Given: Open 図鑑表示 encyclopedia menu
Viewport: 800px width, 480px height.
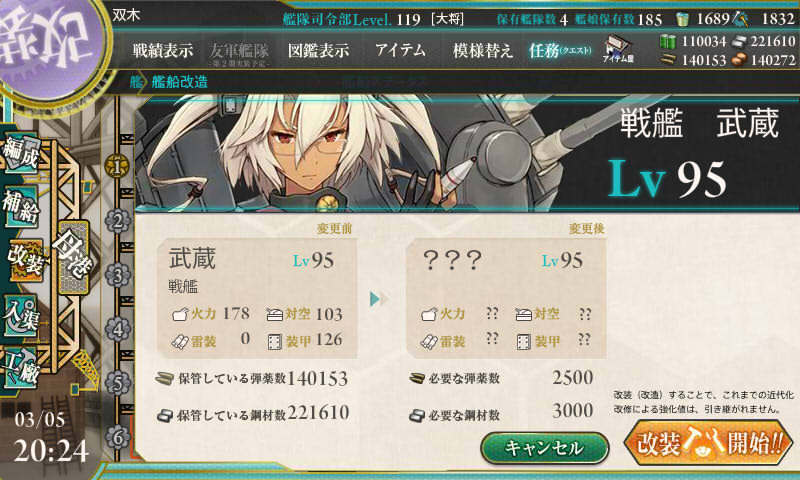Looking at the screenshot, I should (x=318, y=50).
